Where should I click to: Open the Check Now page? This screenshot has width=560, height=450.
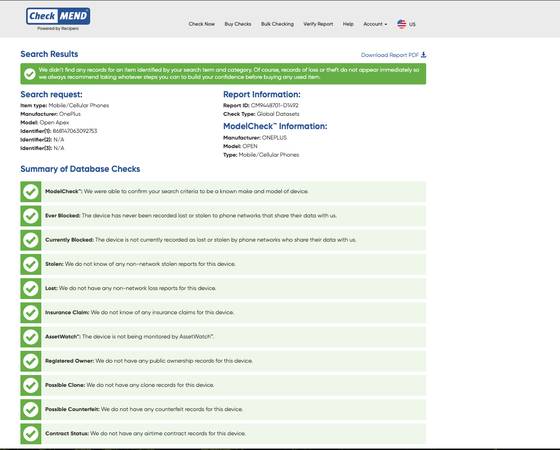201,24
